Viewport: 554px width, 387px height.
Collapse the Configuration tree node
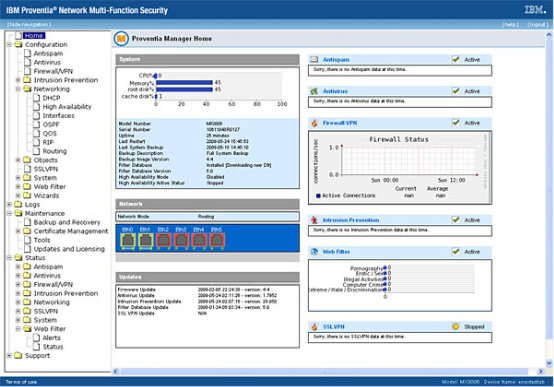click(x=10, y=45)
